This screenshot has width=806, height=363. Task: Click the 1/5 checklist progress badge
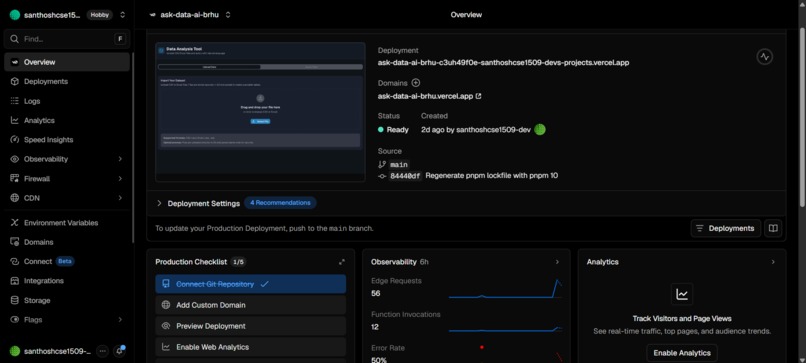click(238, 262)
